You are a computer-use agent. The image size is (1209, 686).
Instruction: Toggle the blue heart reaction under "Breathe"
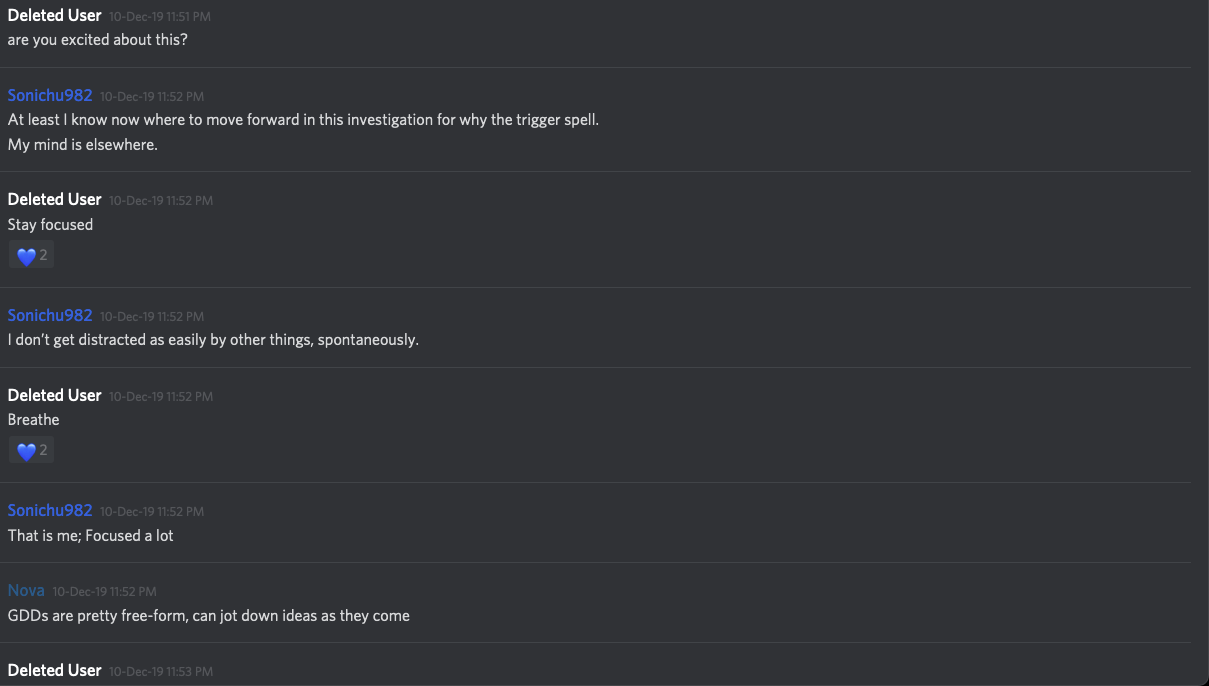pyautogui.click(x=31, y=451)
